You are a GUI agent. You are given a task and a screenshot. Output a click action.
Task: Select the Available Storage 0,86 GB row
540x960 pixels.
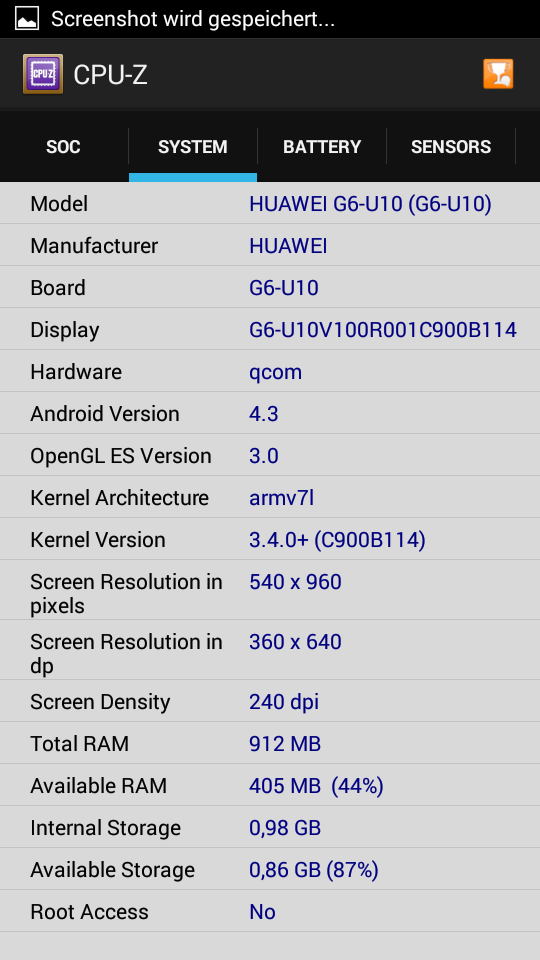coord(270,869)
